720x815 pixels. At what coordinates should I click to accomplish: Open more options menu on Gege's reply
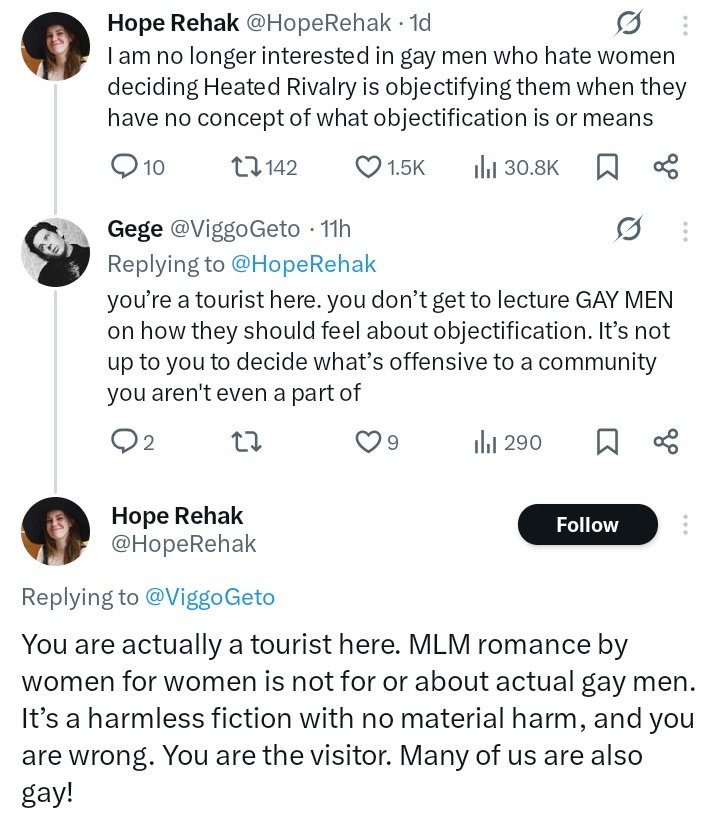(685, 231)
